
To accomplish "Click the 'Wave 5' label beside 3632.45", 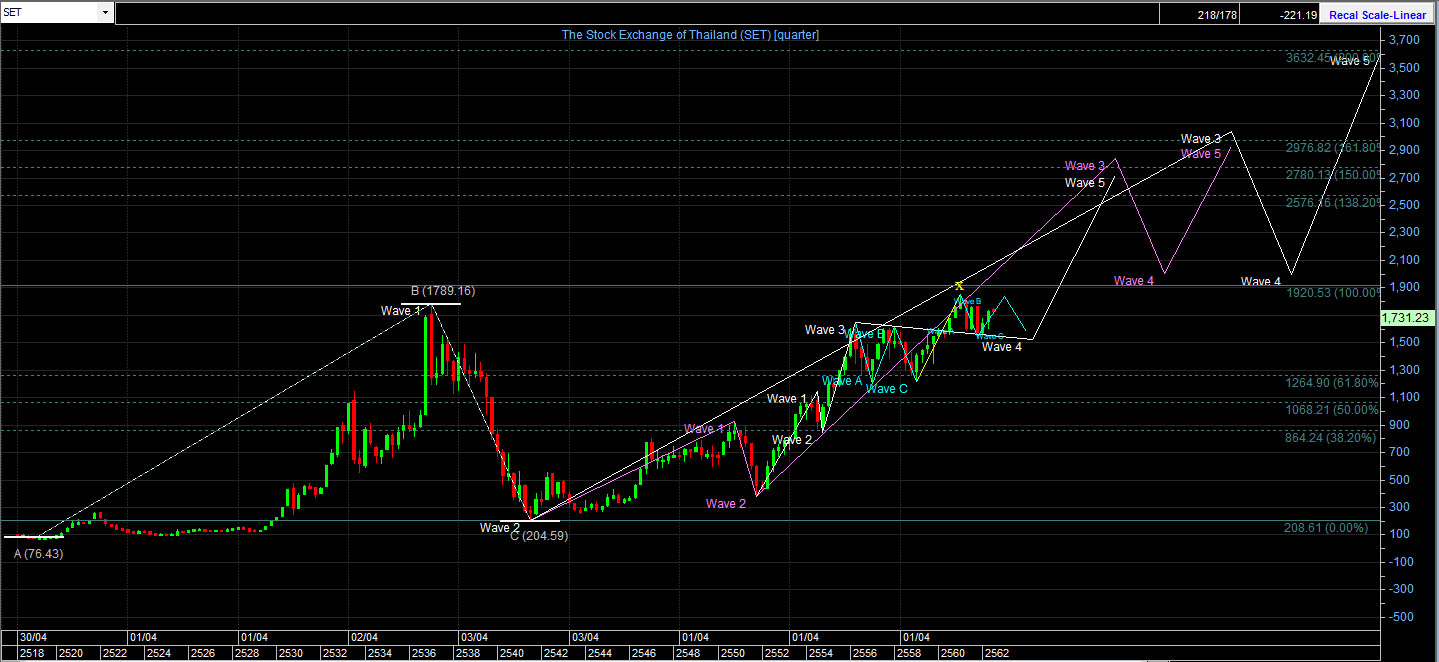I will [1350, 61].
